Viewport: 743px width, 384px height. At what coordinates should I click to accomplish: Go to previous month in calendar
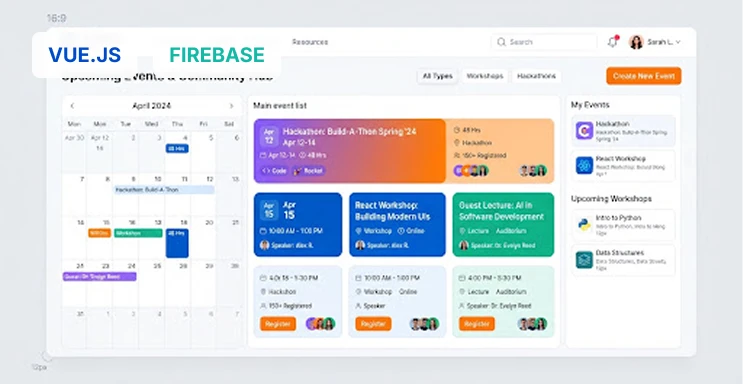pos(72,106)
